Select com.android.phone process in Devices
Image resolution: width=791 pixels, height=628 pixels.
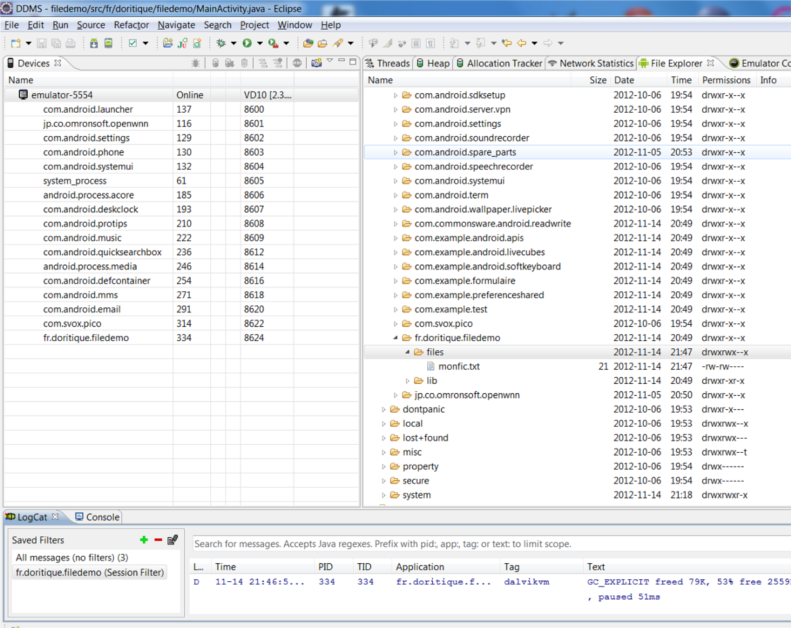83,152
